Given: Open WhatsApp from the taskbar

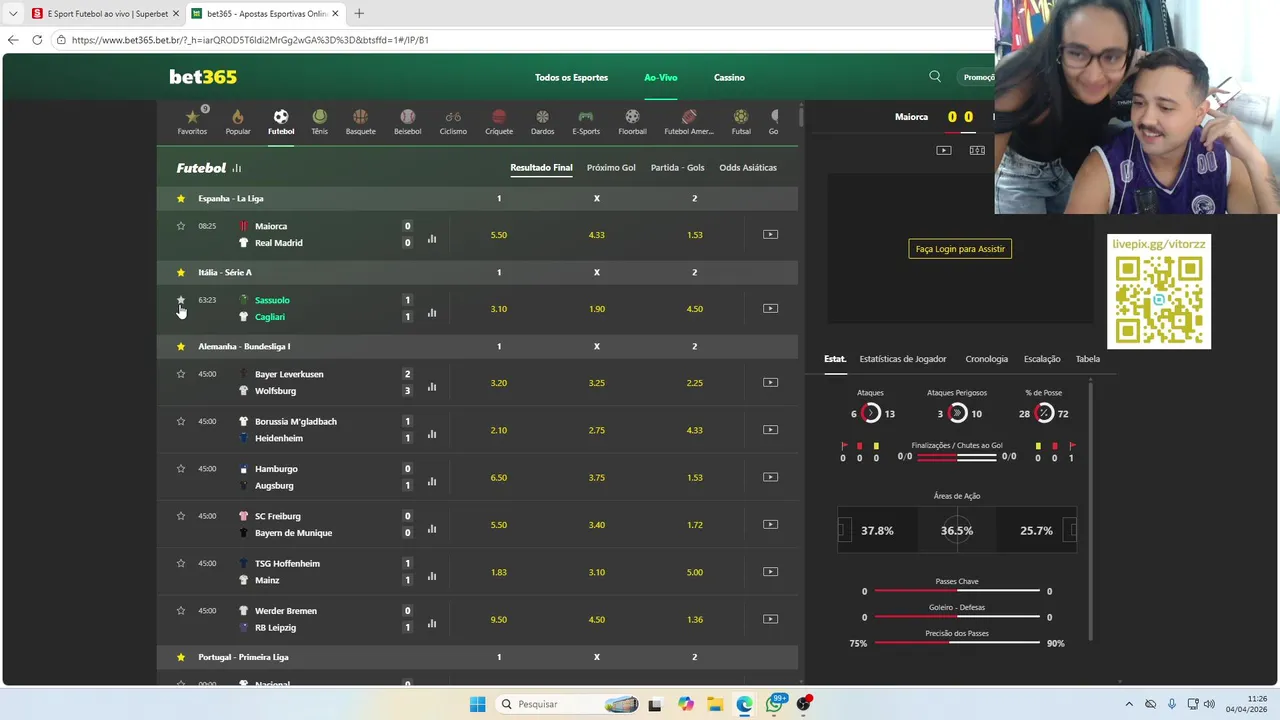Looking at the screenshot, I should tap(774, 704).
